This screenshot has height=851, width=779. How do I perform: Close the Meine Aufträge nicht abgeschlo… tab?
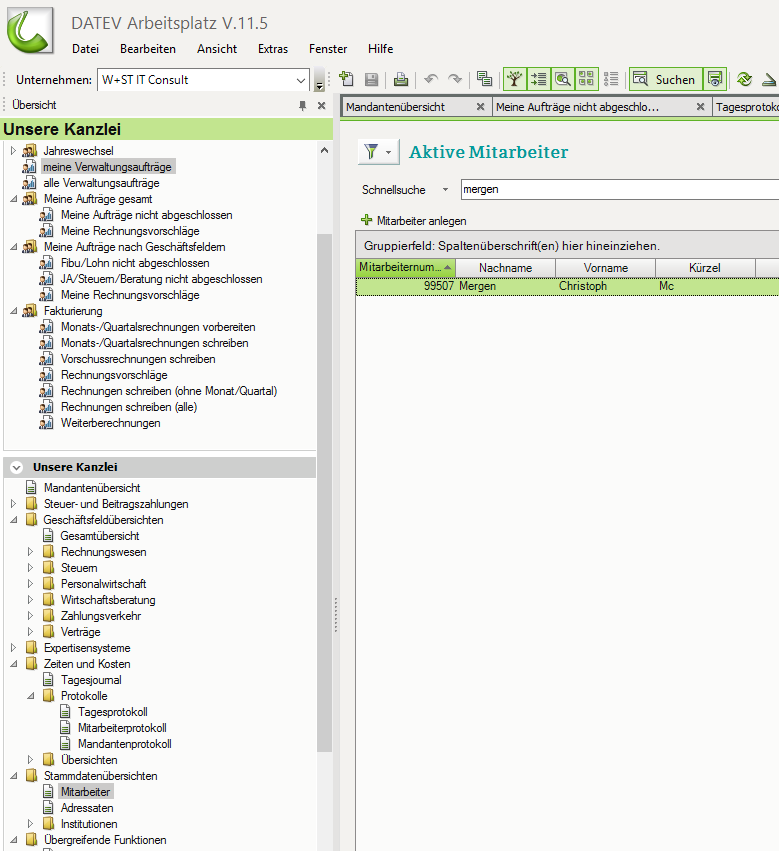click(700, 107)
